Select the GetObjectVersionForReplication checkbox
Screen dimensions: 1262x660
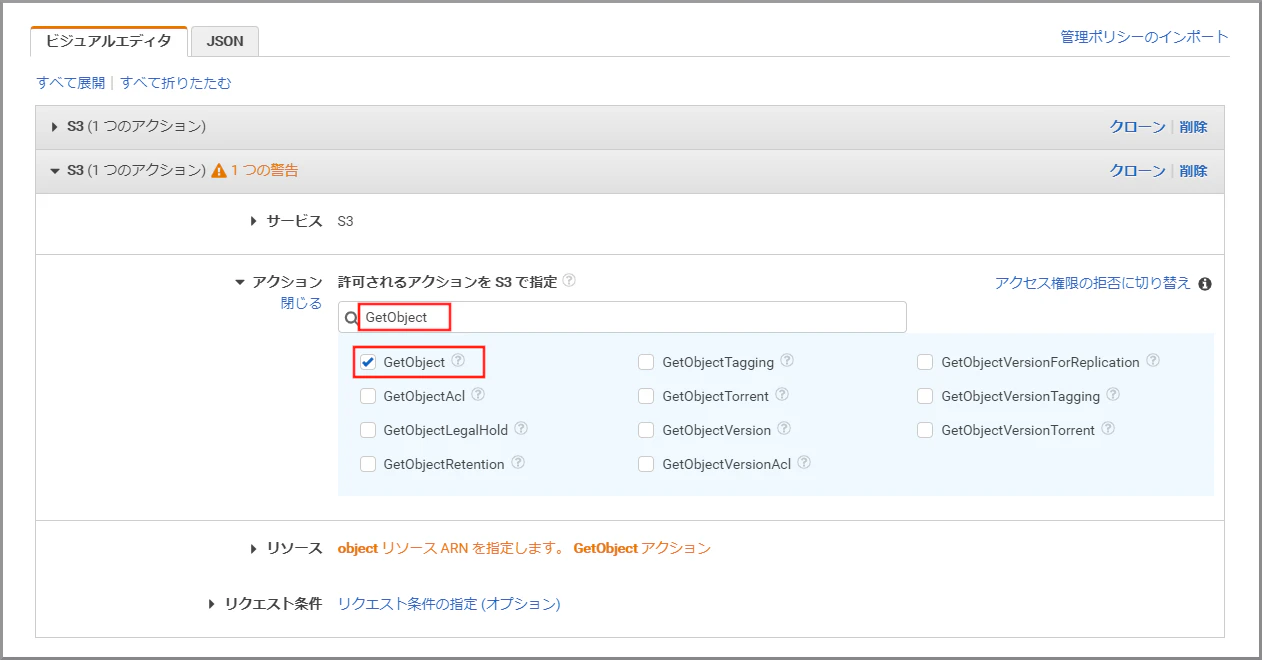pos(926,362)
